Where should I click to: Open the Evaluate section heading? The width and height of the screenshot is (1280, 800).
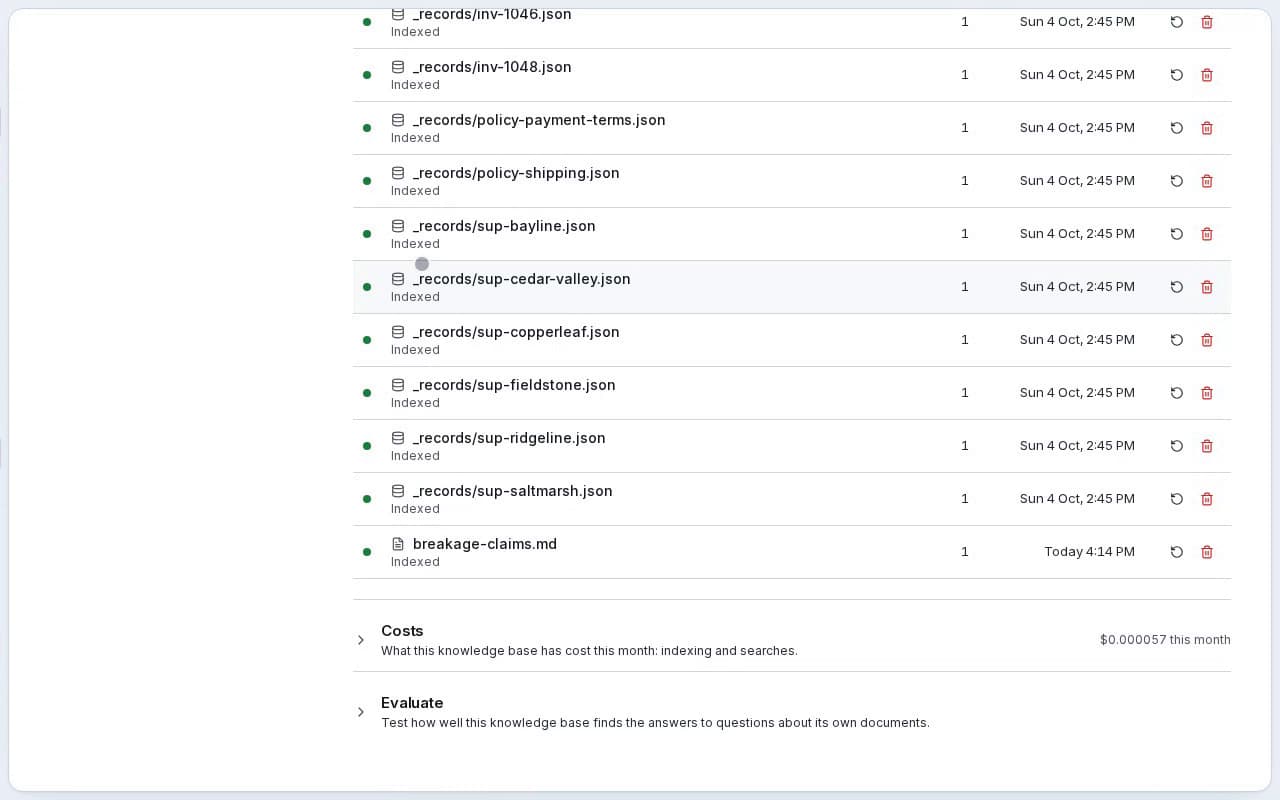412,703
